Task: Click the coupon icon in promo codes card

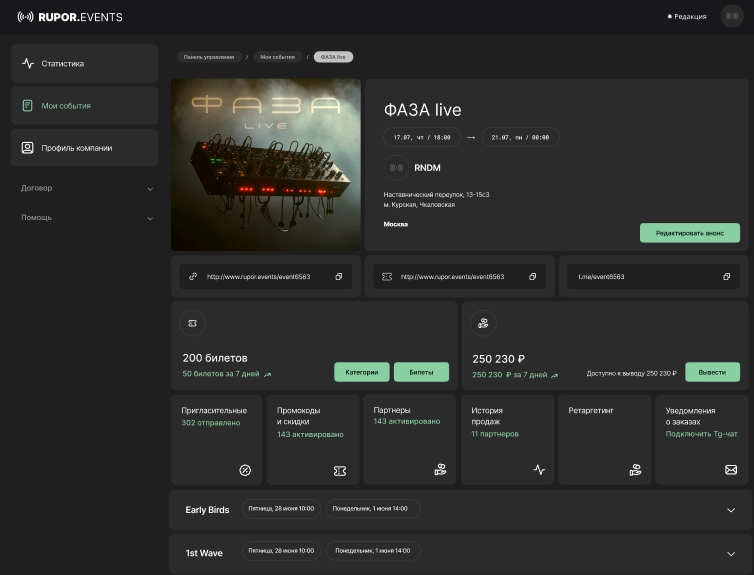Action: pos(340,470)
